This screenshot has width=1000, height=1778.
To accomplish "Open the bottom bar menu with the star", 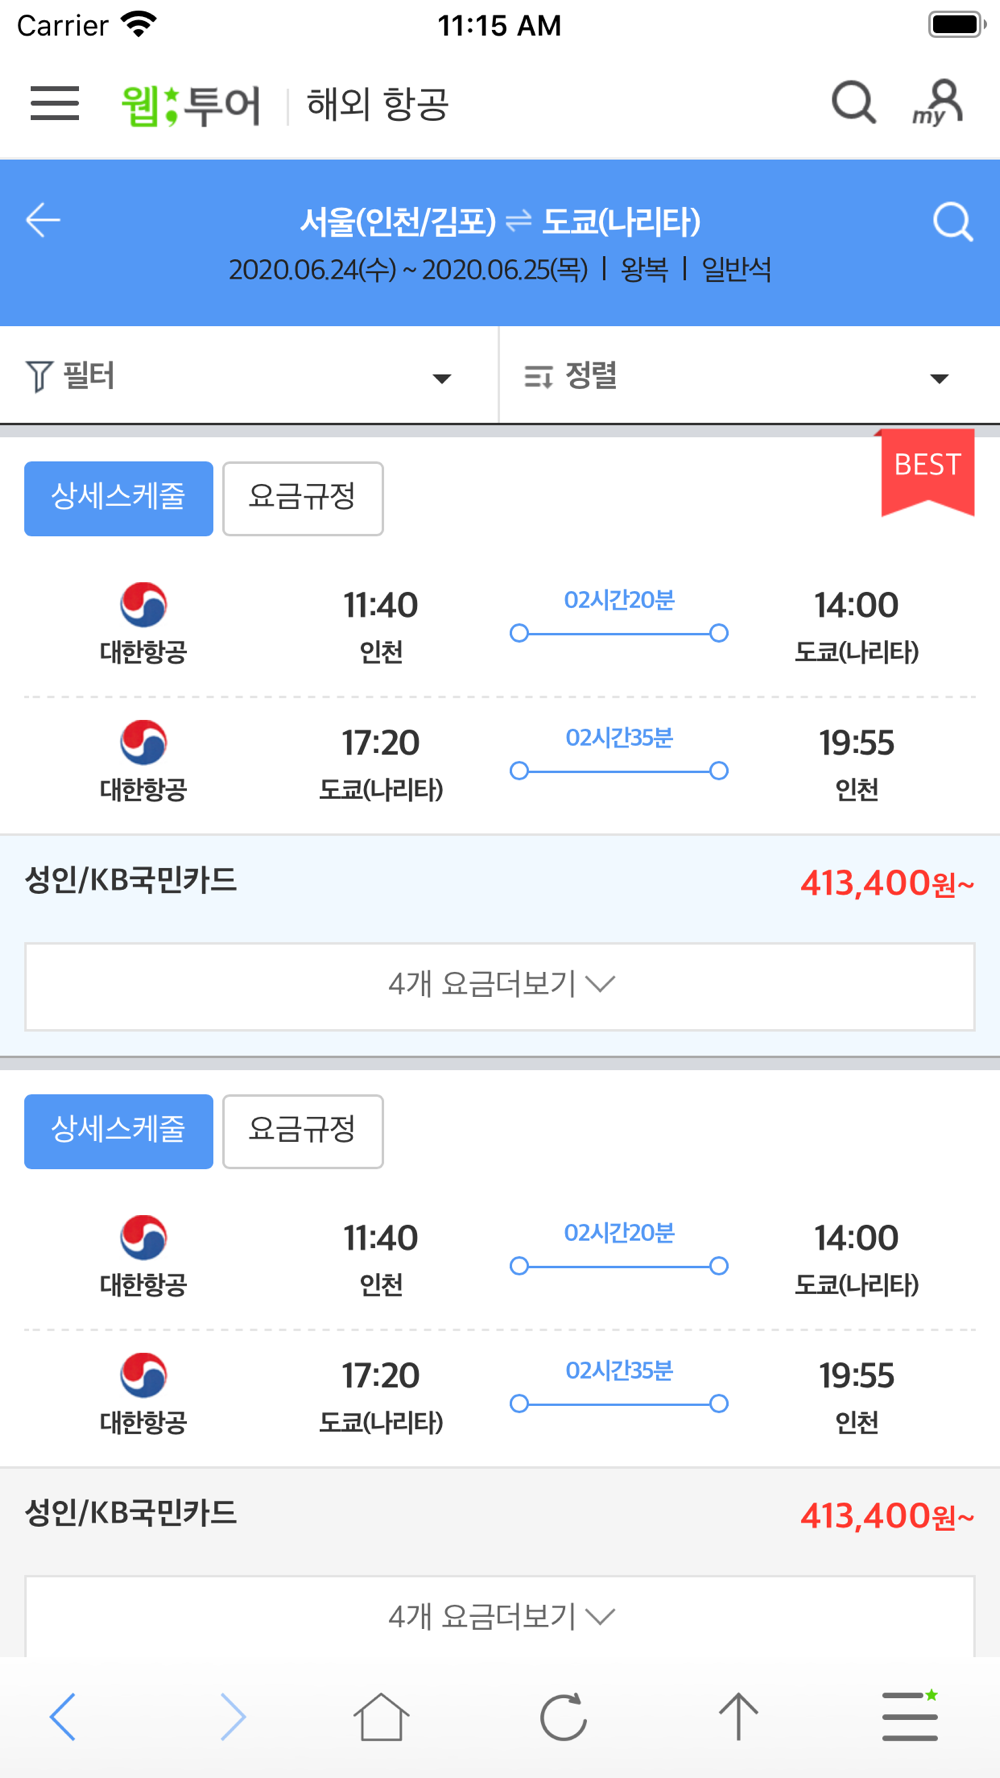I will 910,1715.
